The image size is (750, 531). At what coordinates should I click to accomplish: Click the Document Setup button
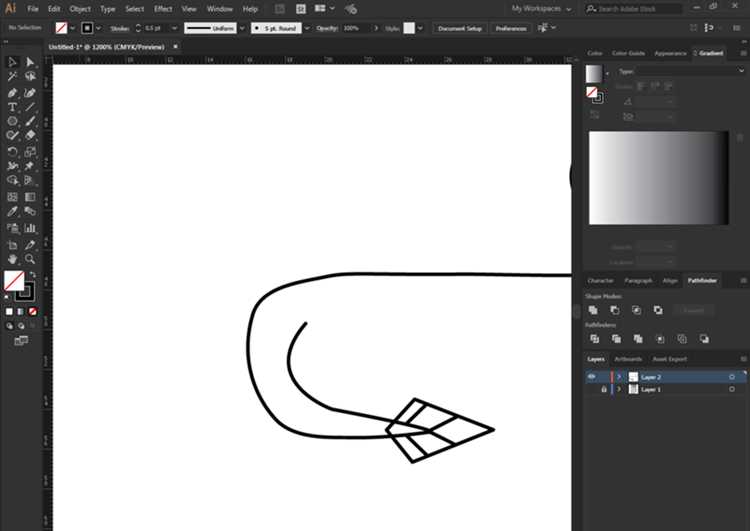click(x=460, y=28)
